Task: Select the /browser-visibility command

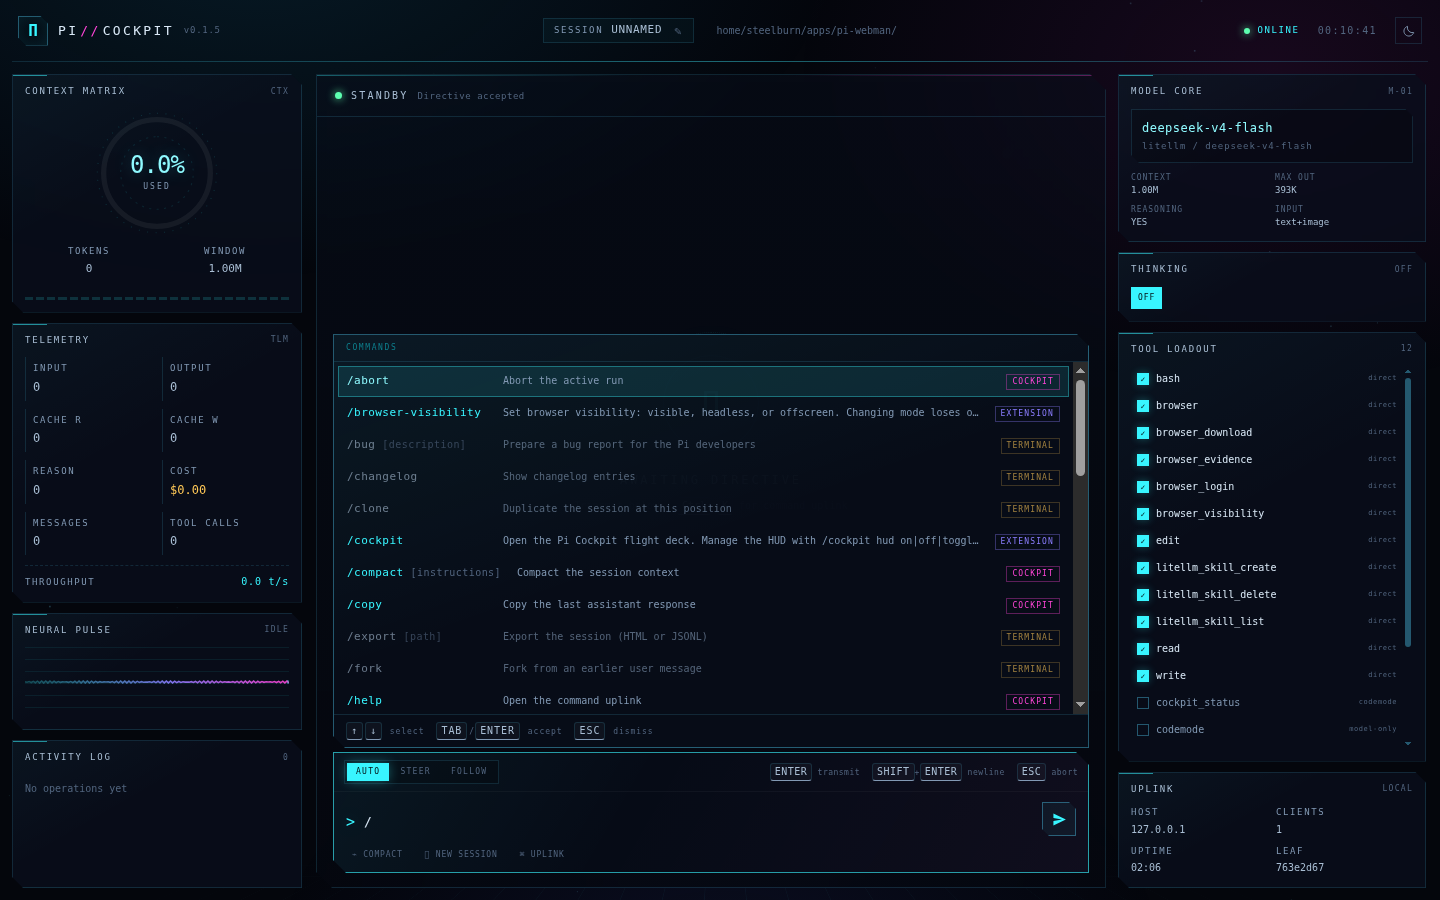Action: pyautogui.click(x=703, y=413)
